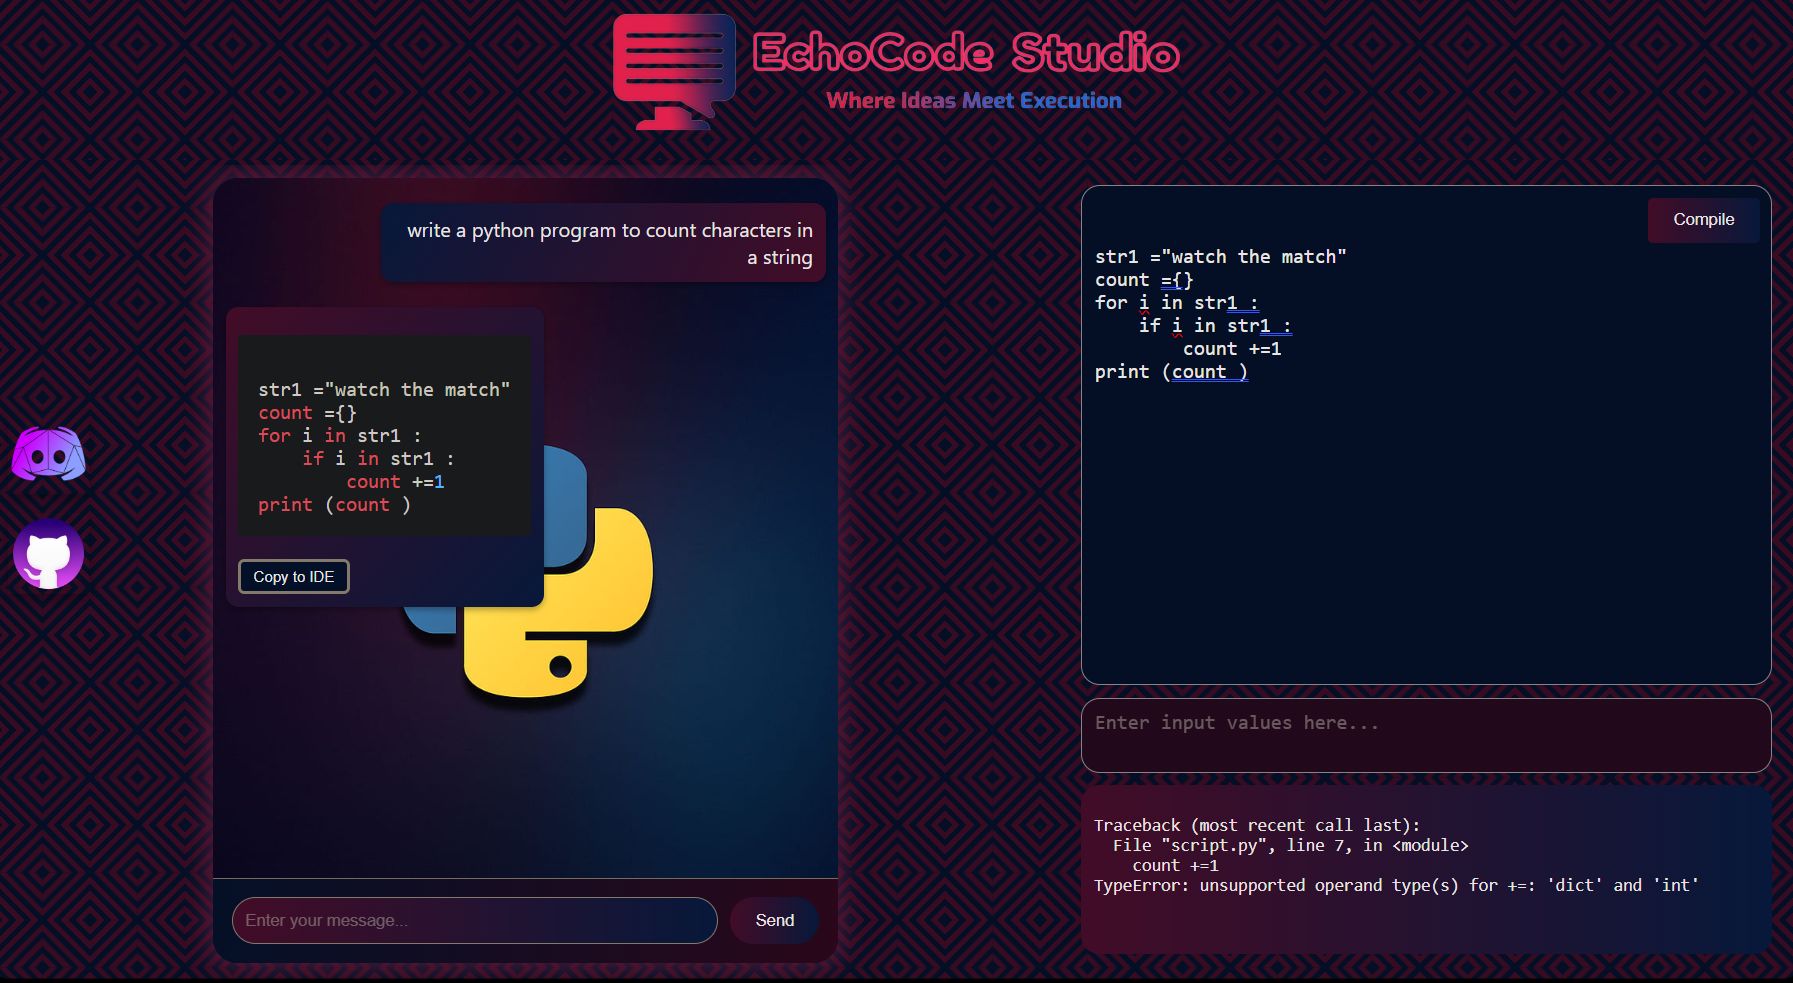
Task: Open the Discord icon in the sidebar
Action: pyautogui.click(x=48, y=454)
